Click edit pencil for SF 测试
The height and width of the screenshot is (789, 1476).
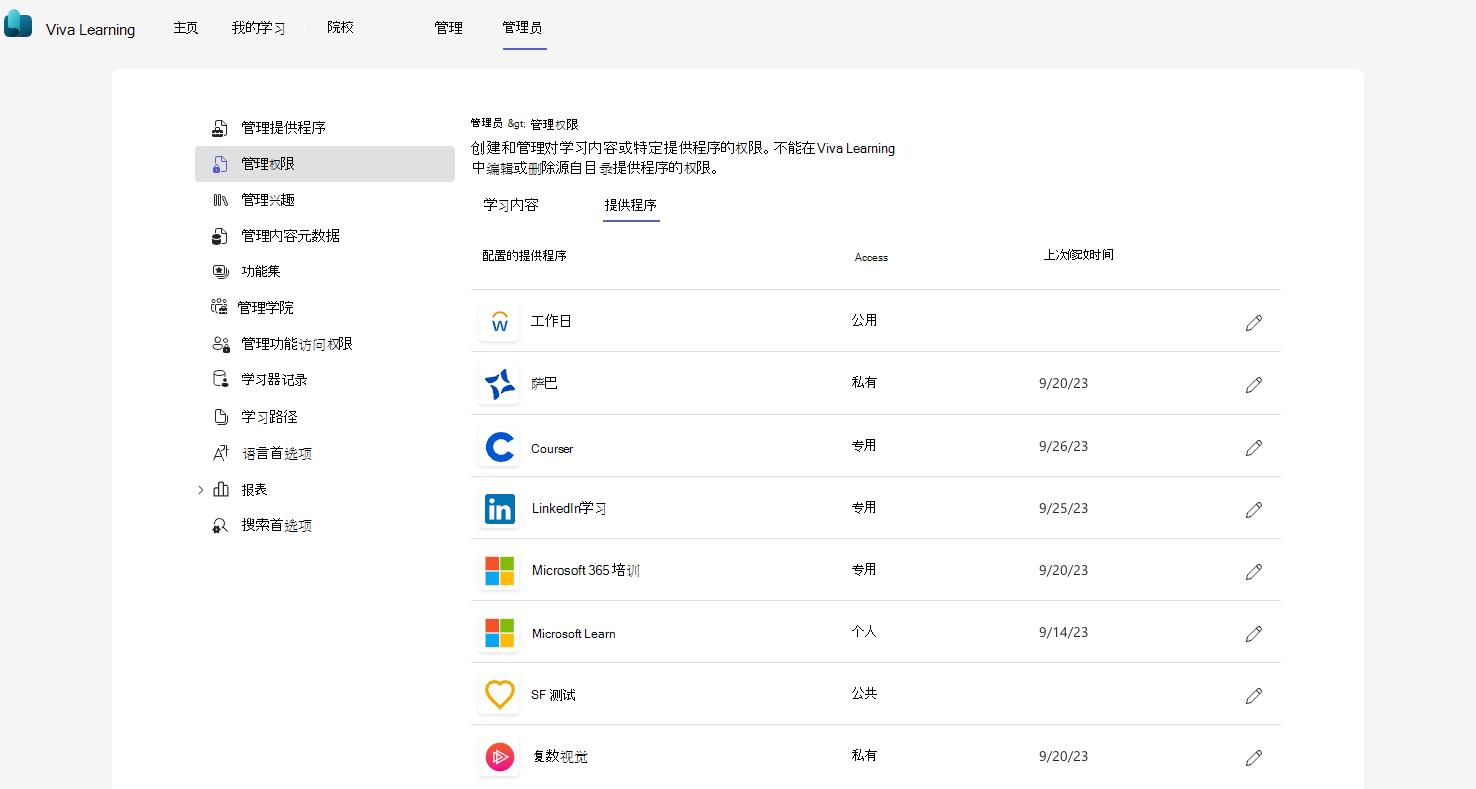tap(1254, 695)
